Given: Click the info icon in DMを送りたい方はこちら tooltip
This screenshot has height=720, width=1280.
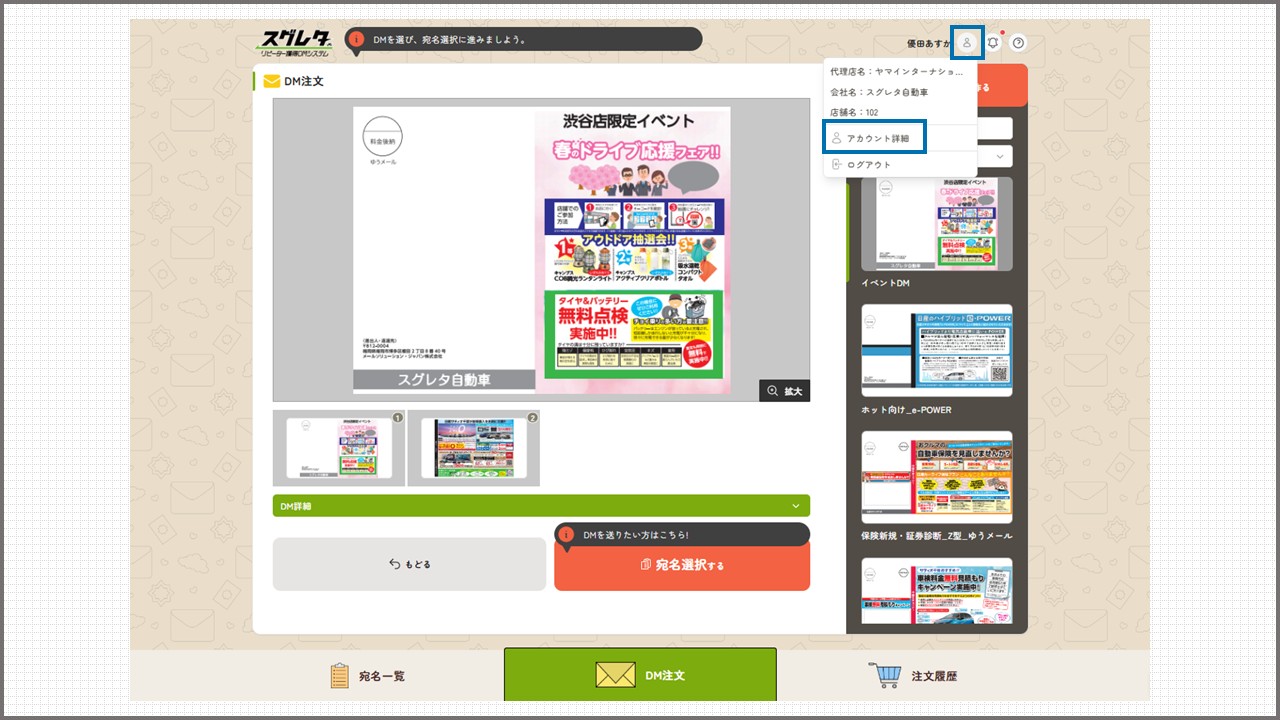Looking at the screenshot, I should click(567, 535).
